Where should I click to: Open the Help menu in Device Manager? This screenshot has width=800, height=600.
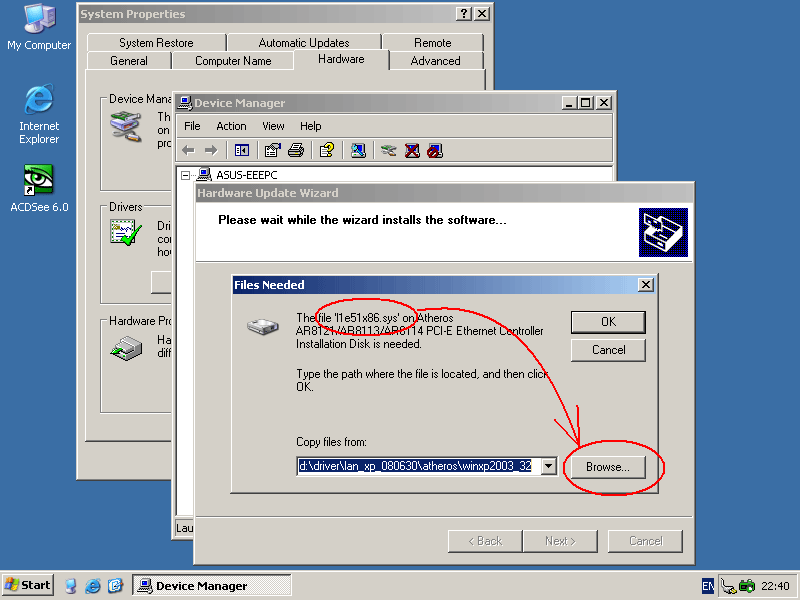(310, 126)
